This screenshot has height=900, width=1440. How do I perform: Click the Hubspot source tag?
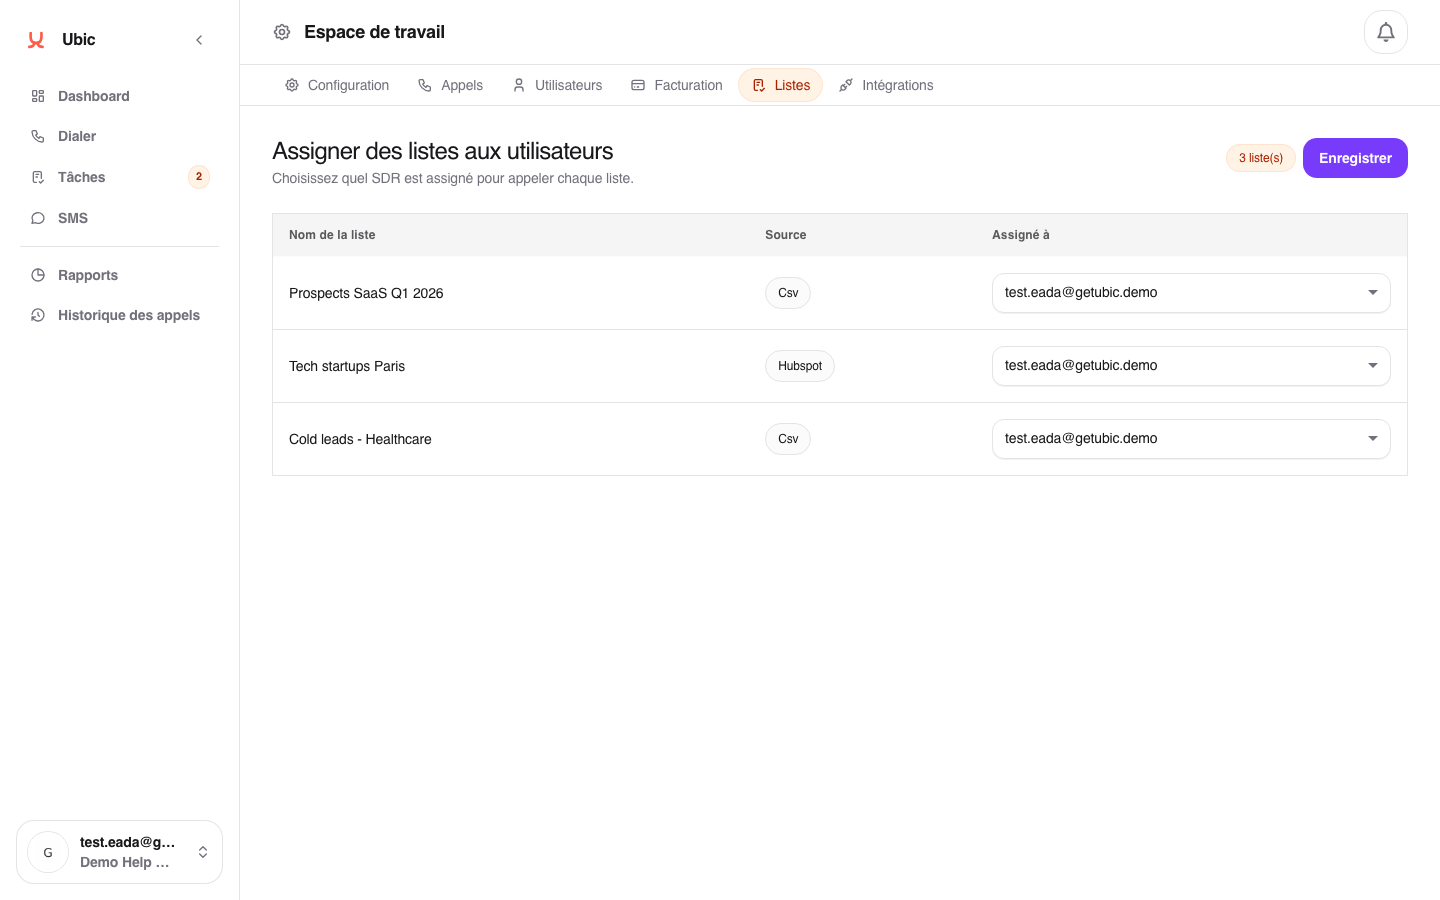click(x=800, y=366)
